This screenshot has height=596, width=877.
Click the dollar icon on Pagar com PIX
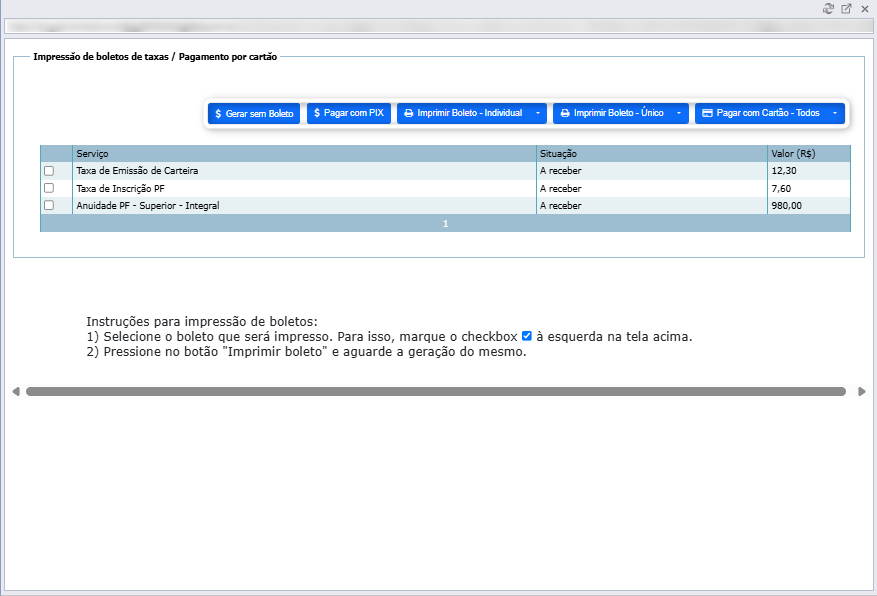tap(317, 113)
